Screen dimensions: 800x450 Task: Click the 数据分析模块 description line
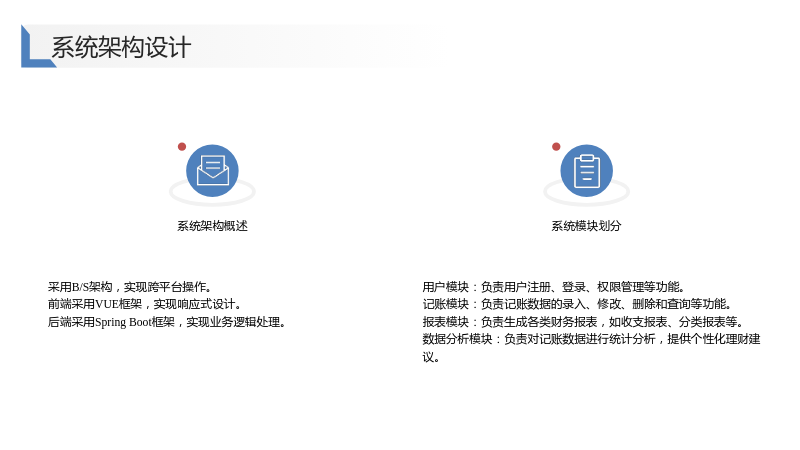click(591, 339)
